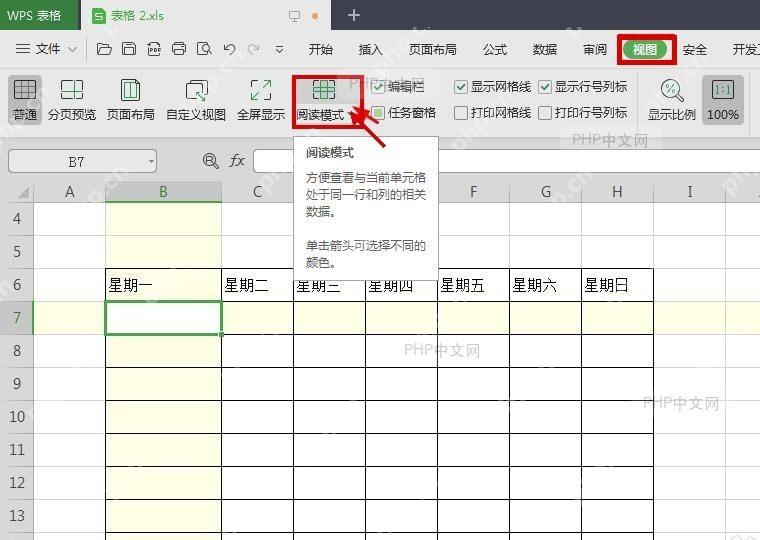
Task: Select row 7 header
Action: pos(16,318)
